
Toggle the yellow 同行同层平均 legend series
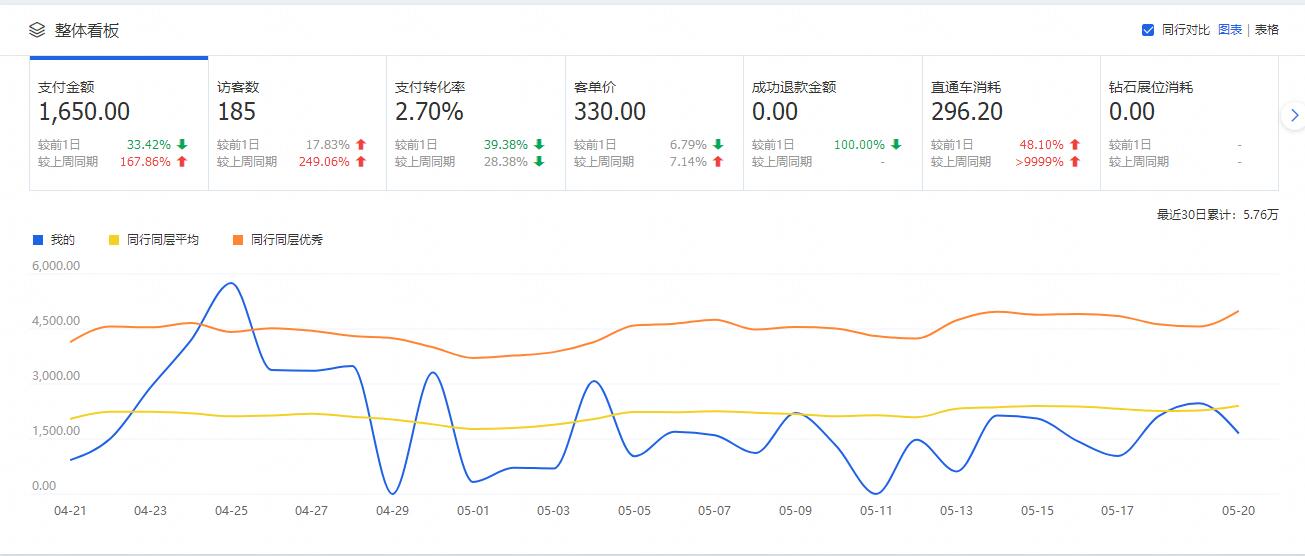tap(153, 240)
